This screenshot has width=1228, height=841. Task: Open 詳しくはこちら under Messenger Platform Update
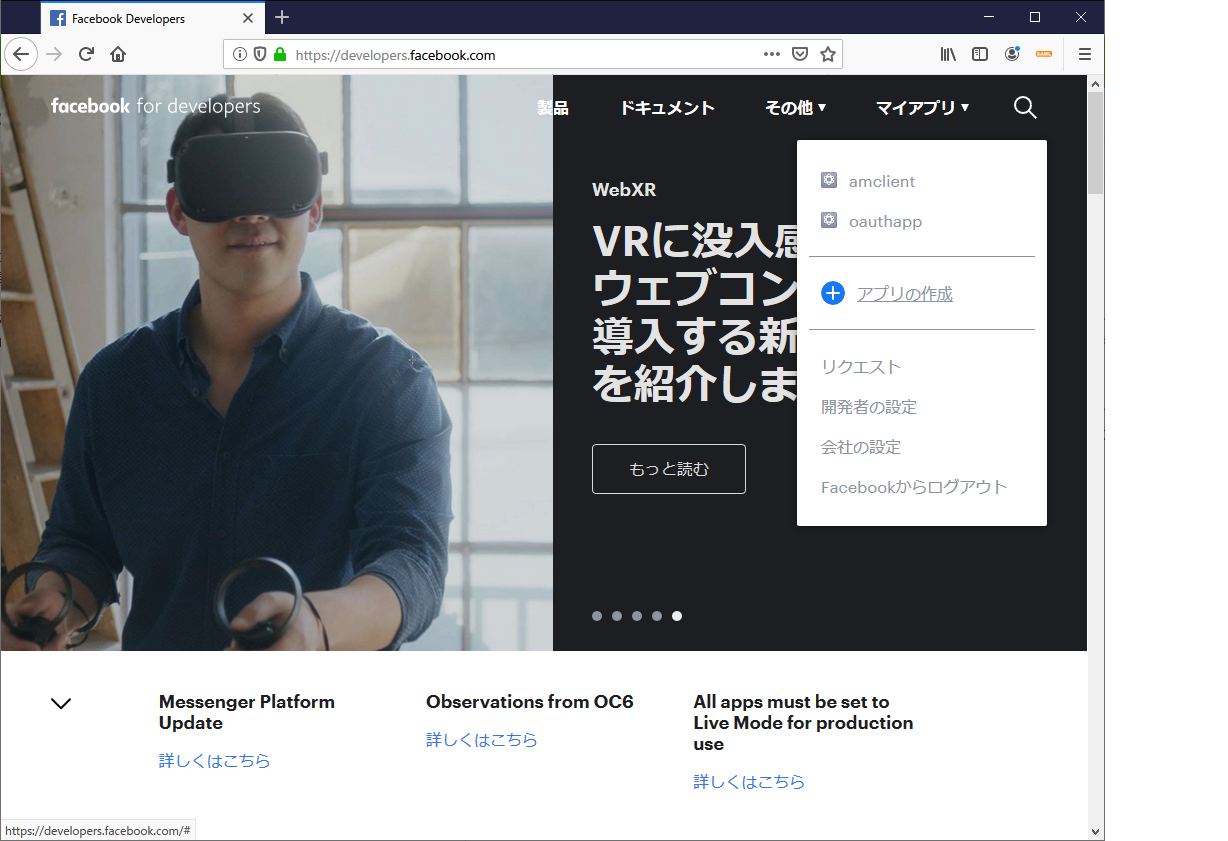point(215,760)
